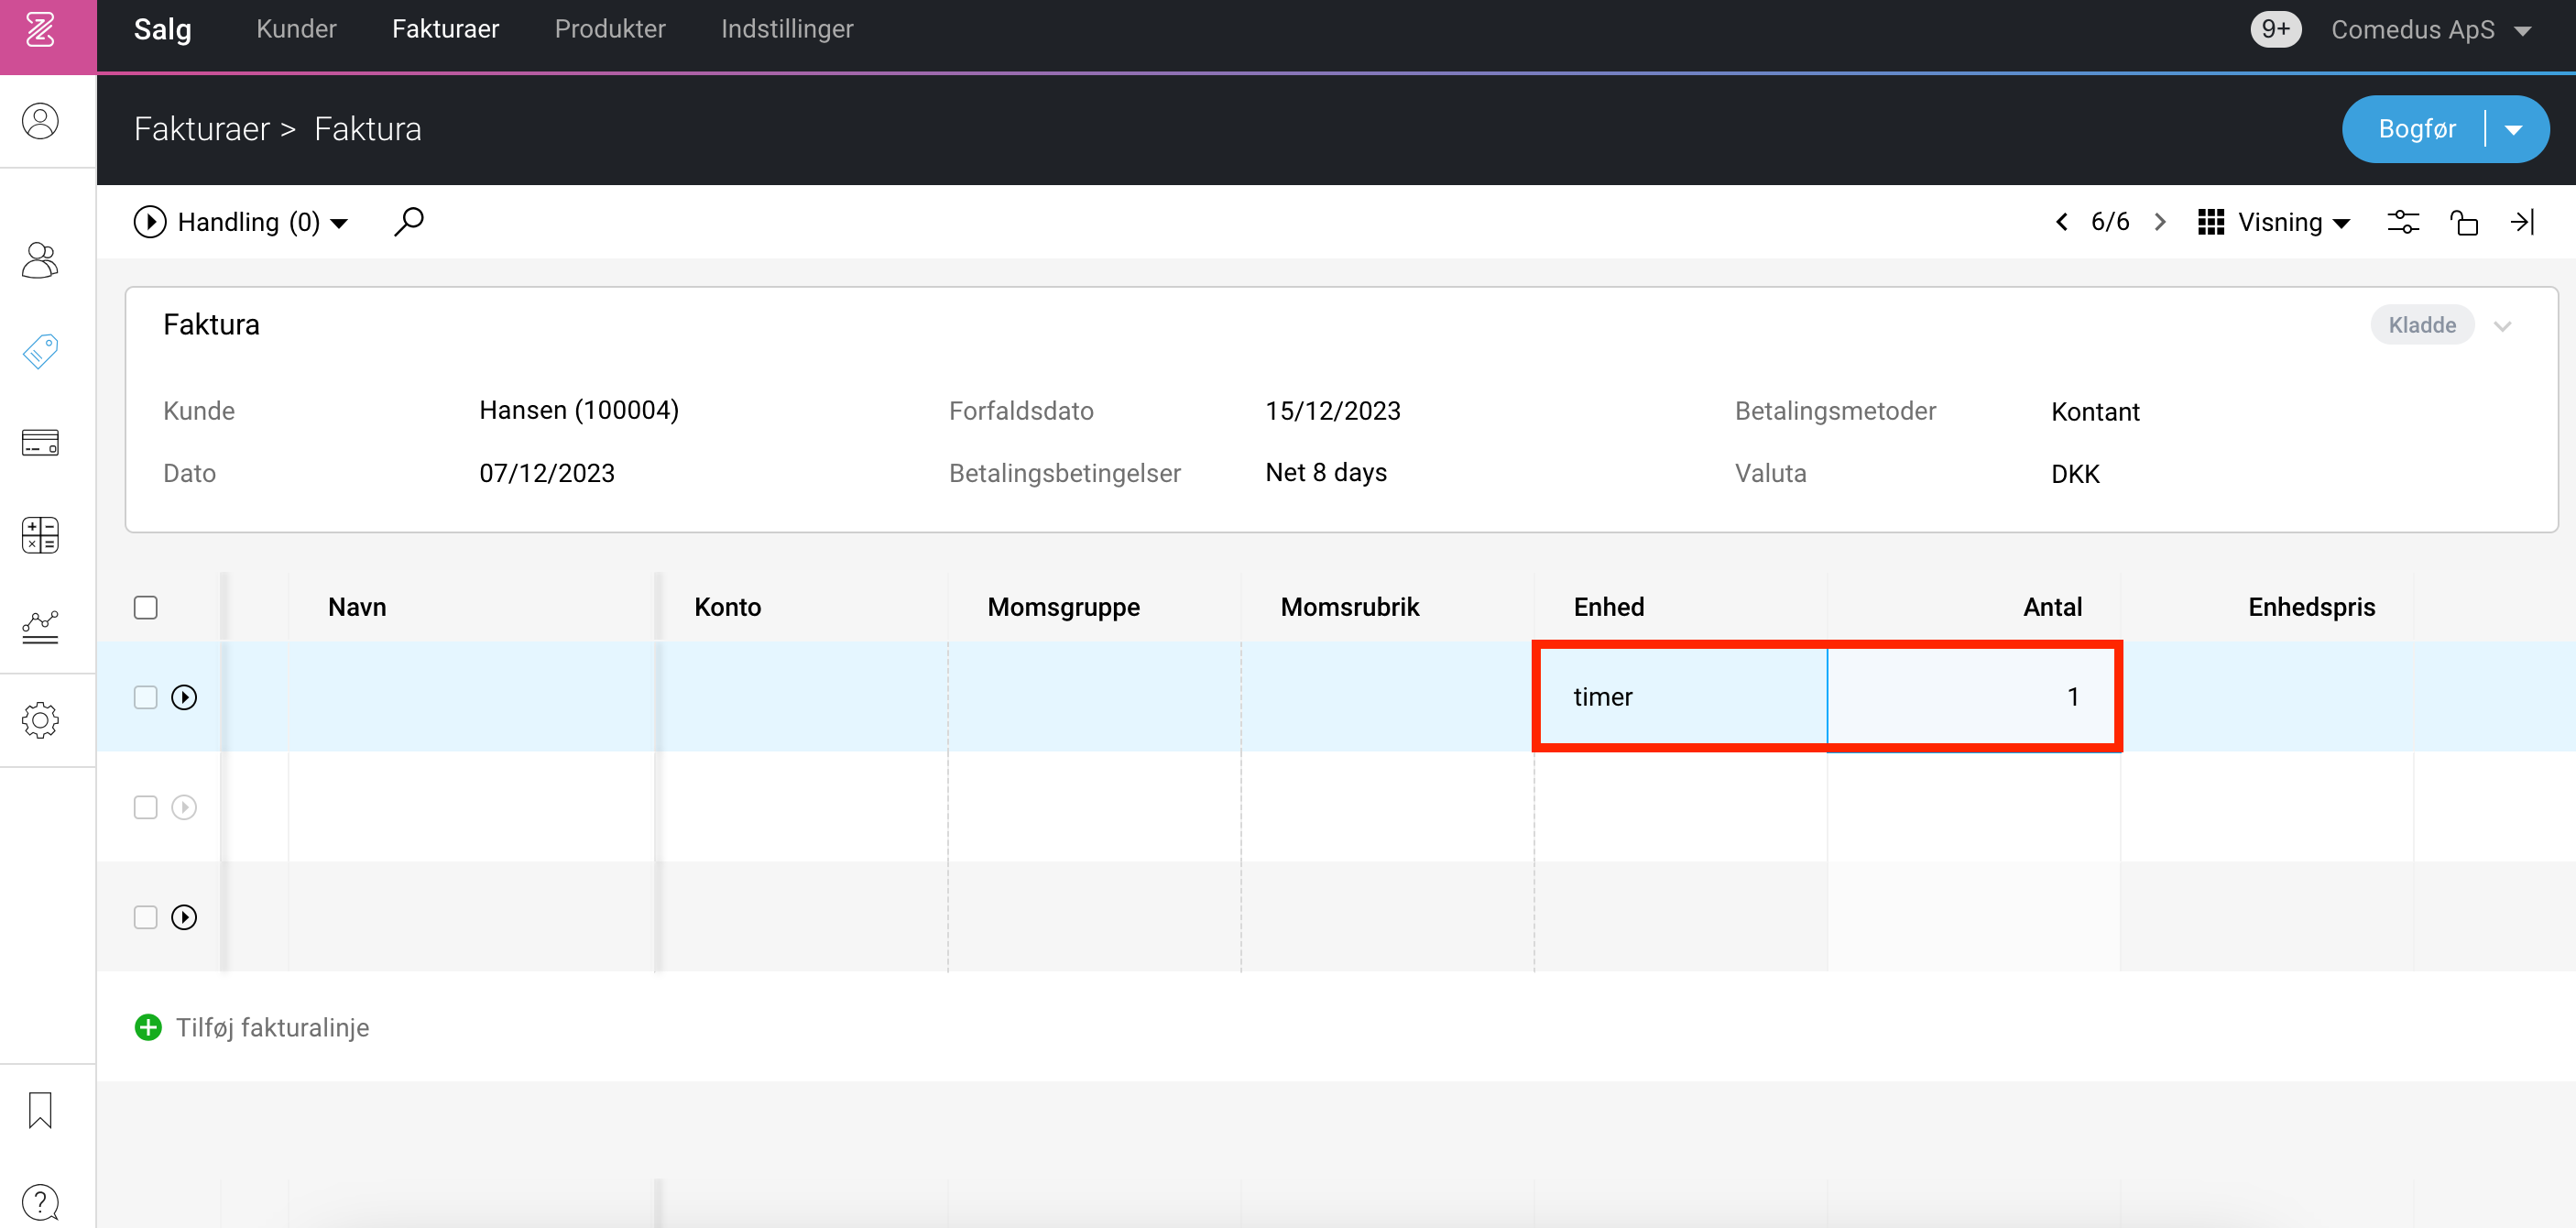
Task: Open the Produkter menu
Action: (x=610, y=29)
